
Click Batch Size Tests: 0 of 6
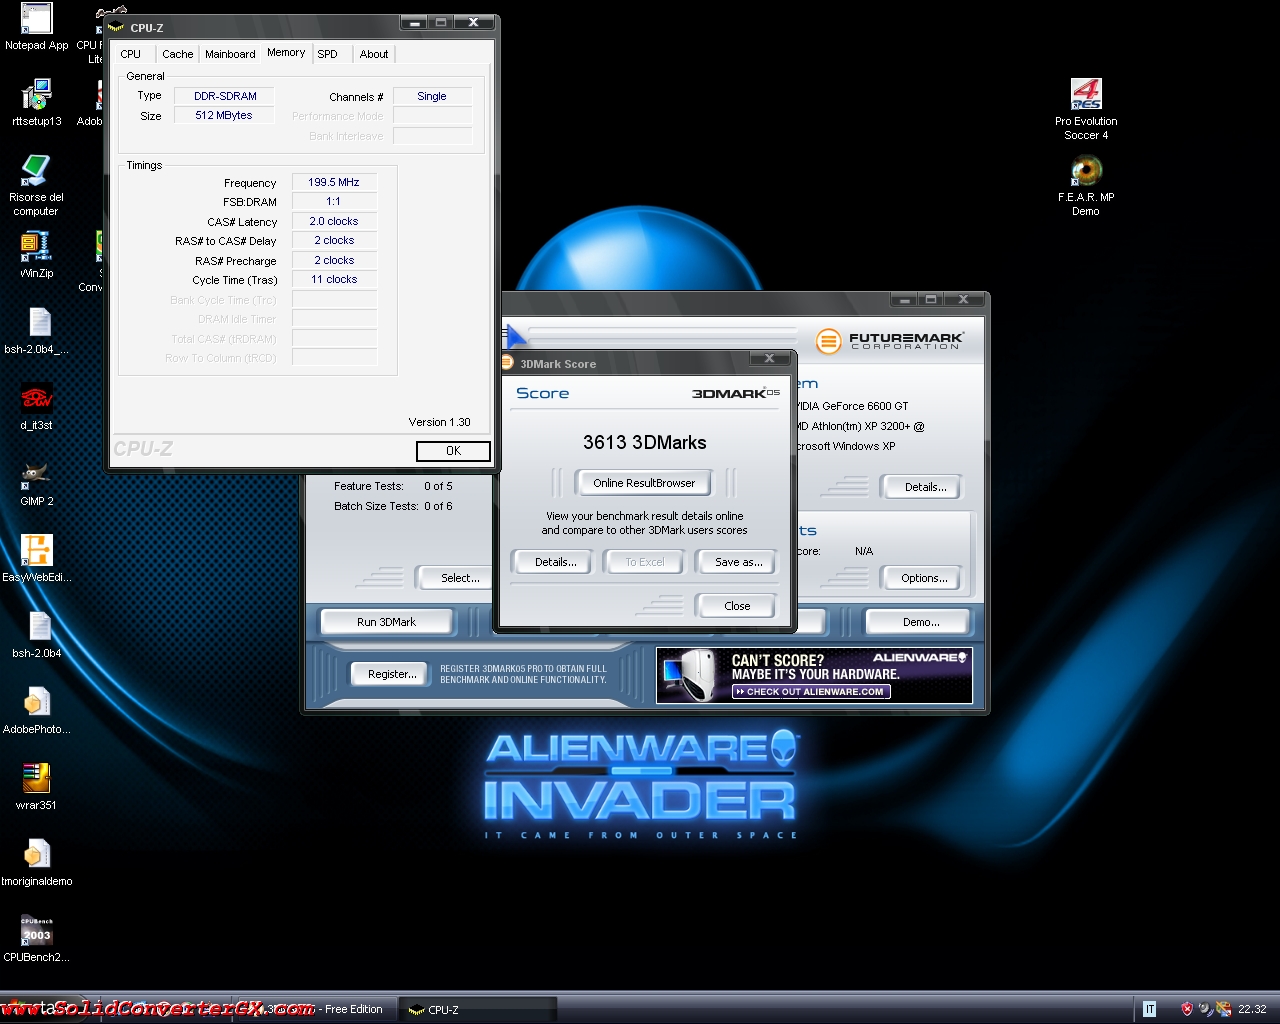[x=393, y=506]
